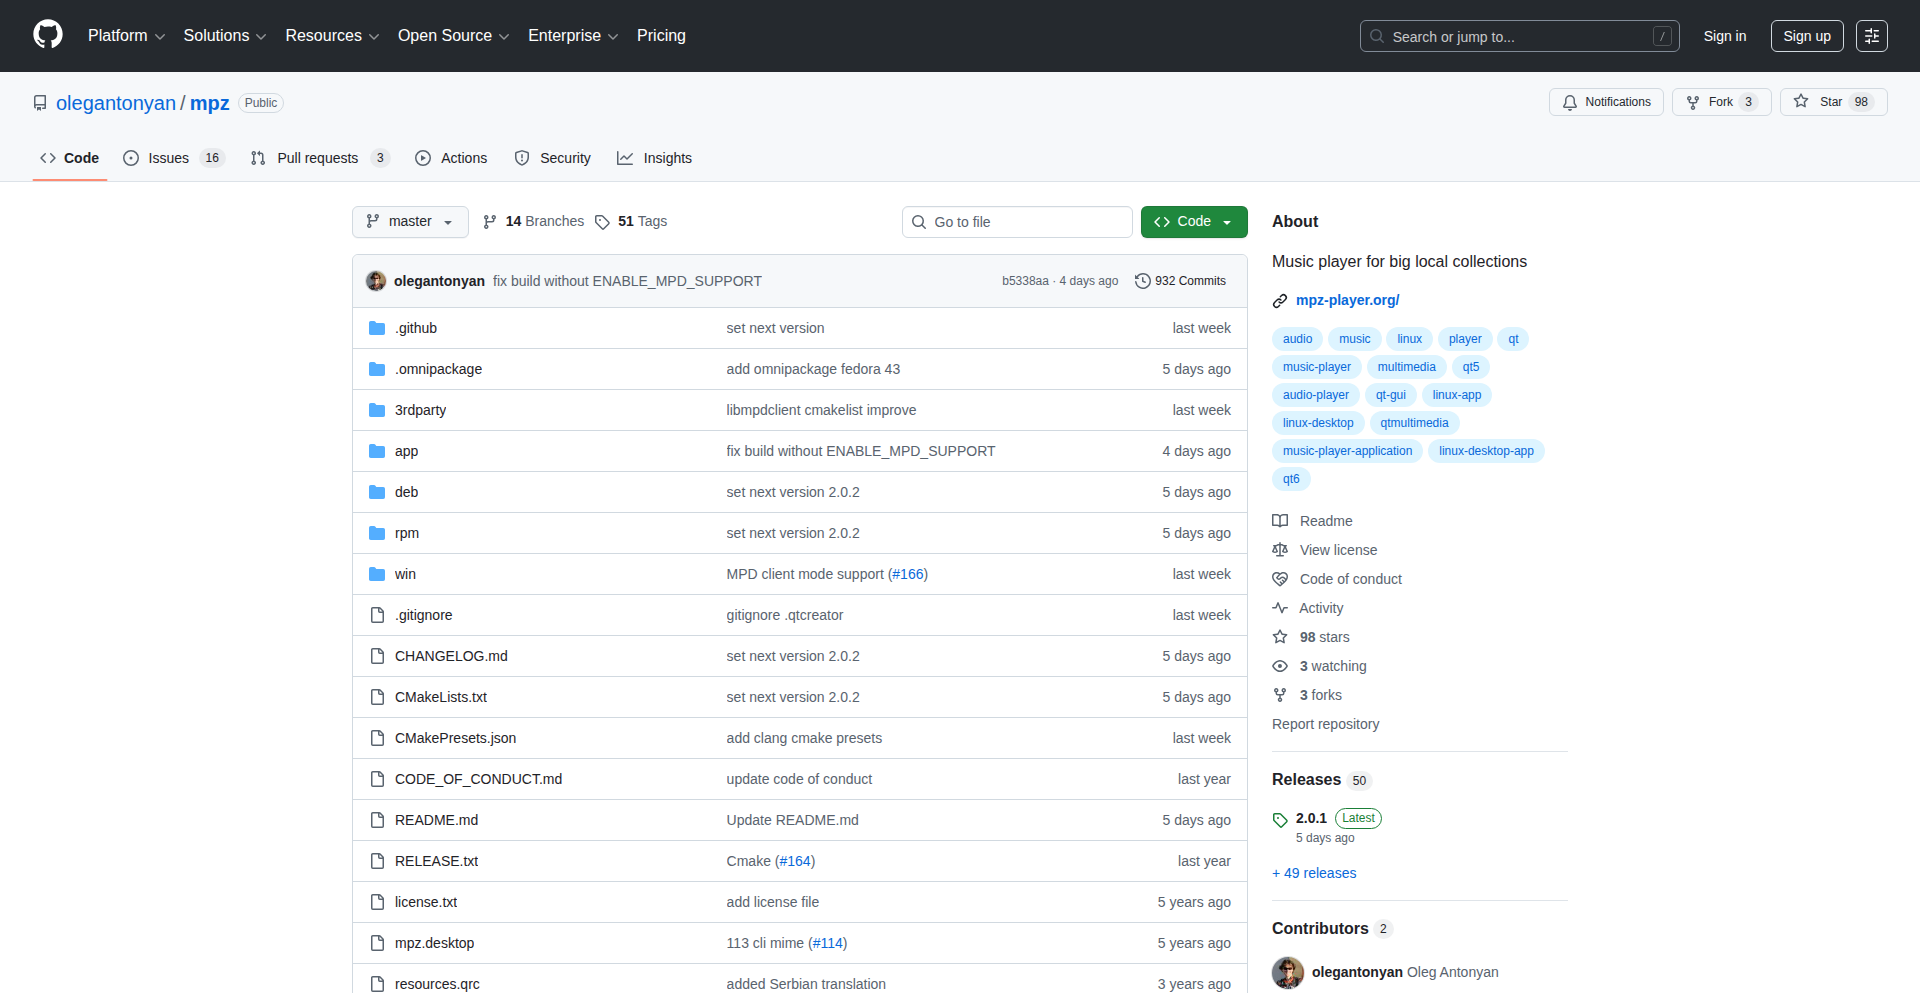Open the Pull requests tab
Viewport: 1920px width, 993px height.
coord(318,158)
